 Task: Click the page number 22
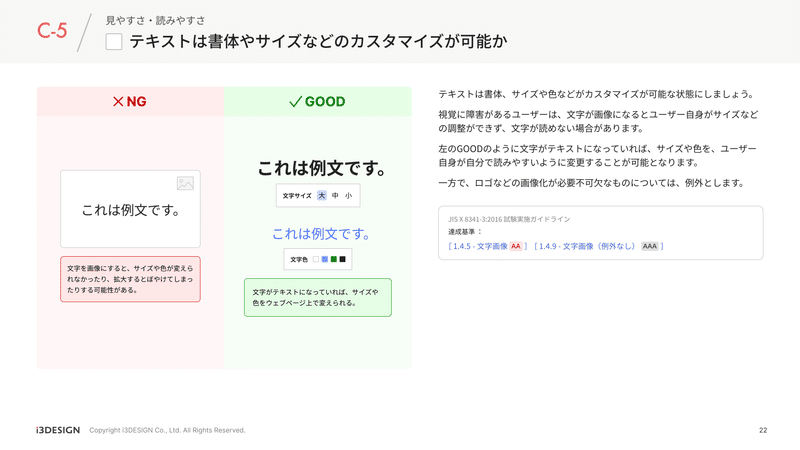[x=763, y=430]
